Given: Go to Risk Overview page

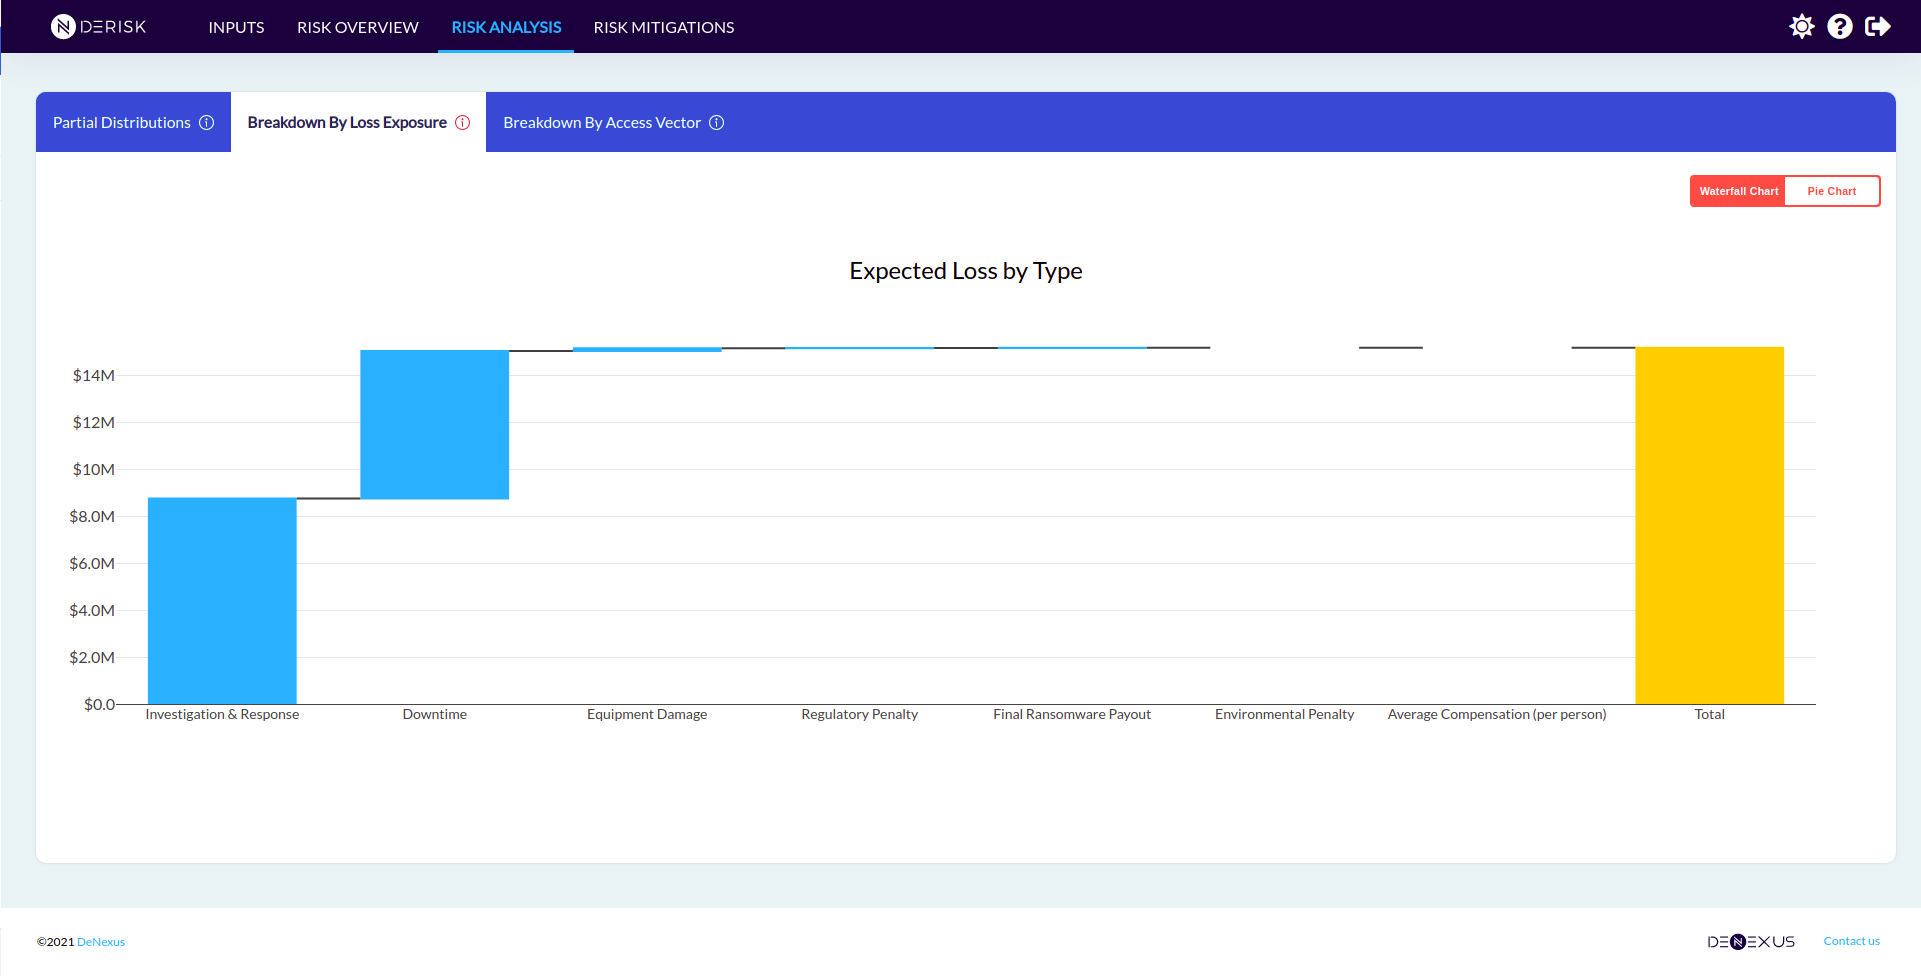Looking at the screenshot, I should [x=357, y=27].
